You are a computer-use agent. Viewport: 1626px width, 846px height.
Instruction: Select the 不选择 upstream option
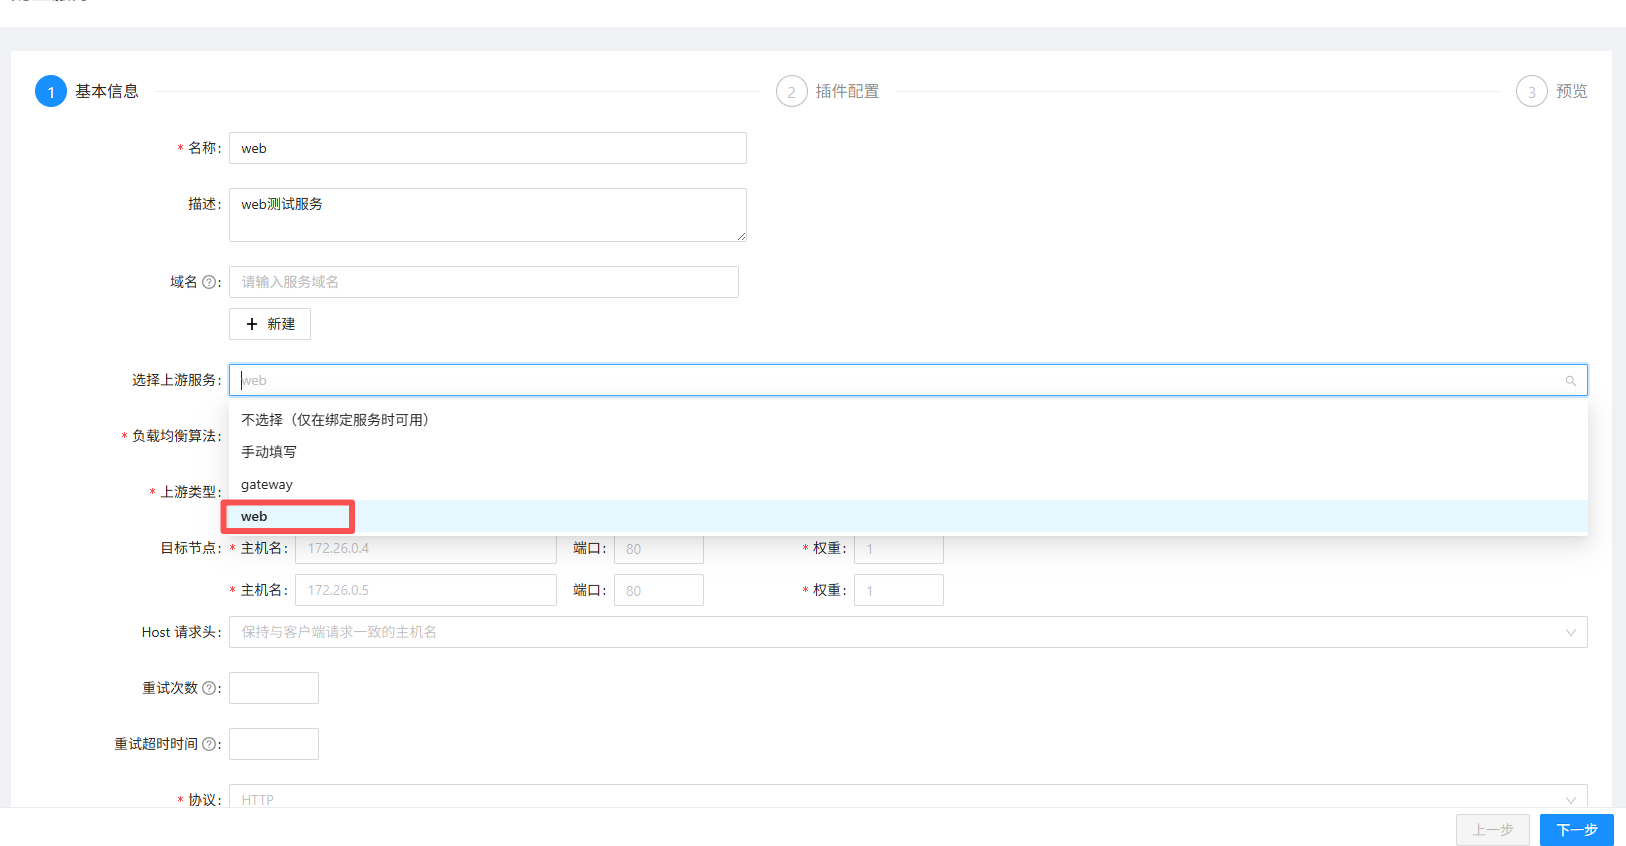908,420
